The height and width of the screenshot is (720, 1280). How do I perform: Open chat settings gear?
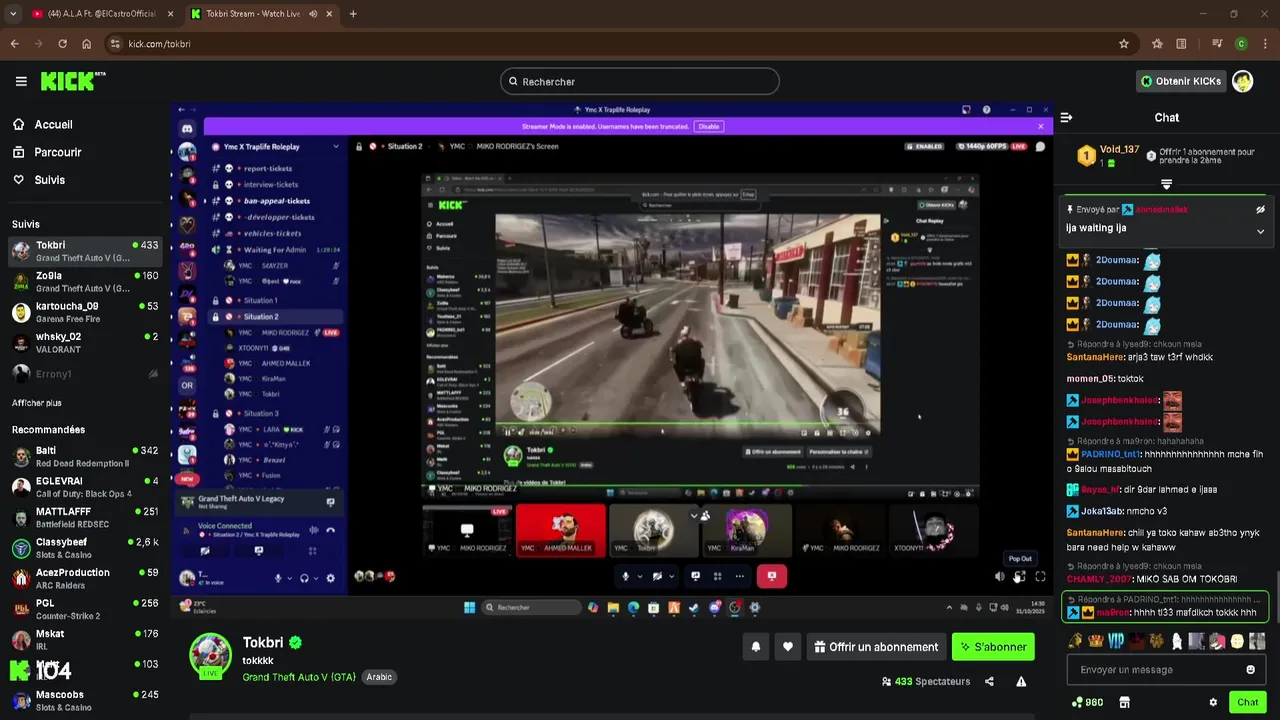pos(1213,702)
